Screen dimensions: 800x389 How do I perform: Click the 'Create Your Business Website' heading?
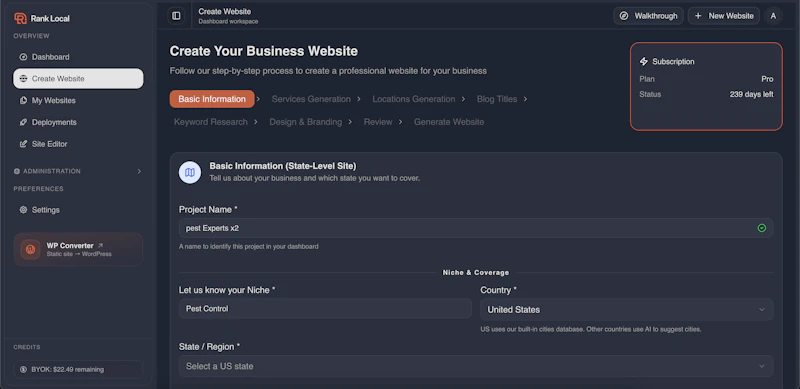coord(264,51)
